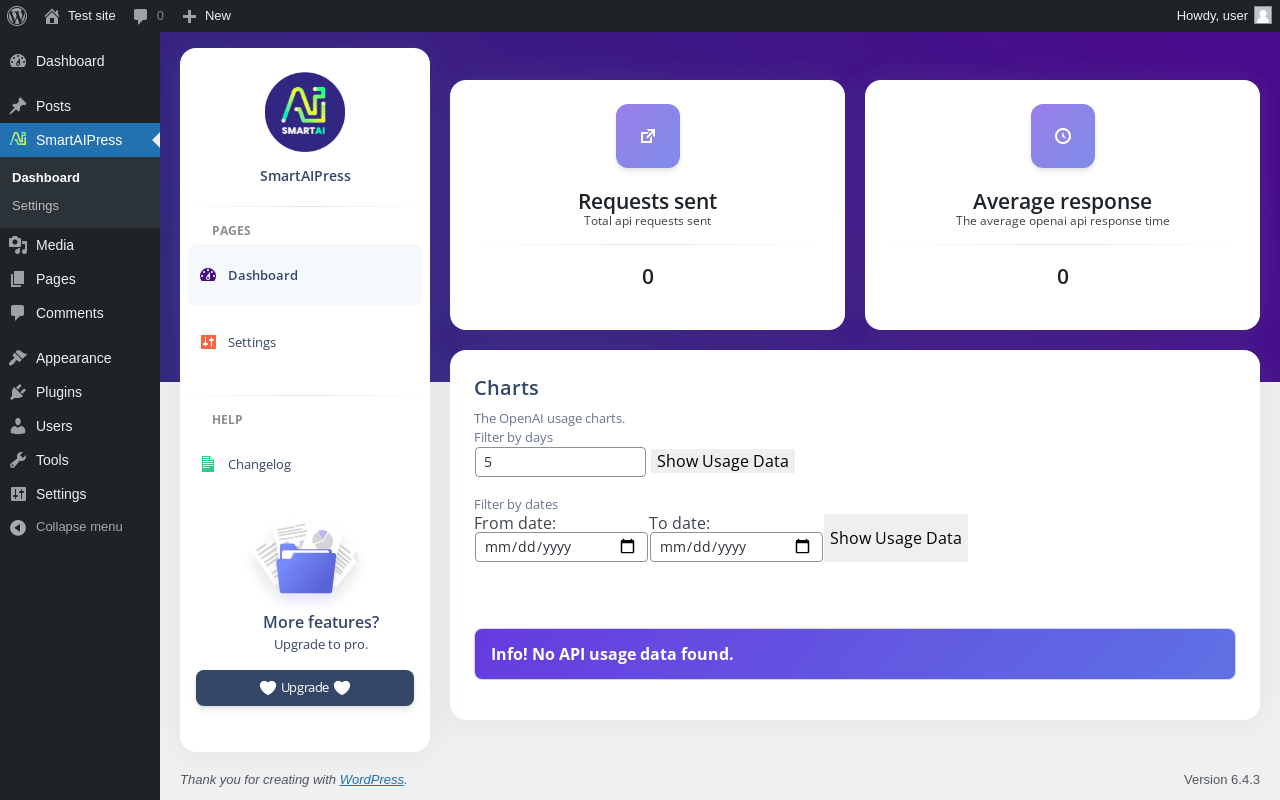Click Show Usage Data next to days filter
This screenshot has width=1280, height=800.
[723, 461]
